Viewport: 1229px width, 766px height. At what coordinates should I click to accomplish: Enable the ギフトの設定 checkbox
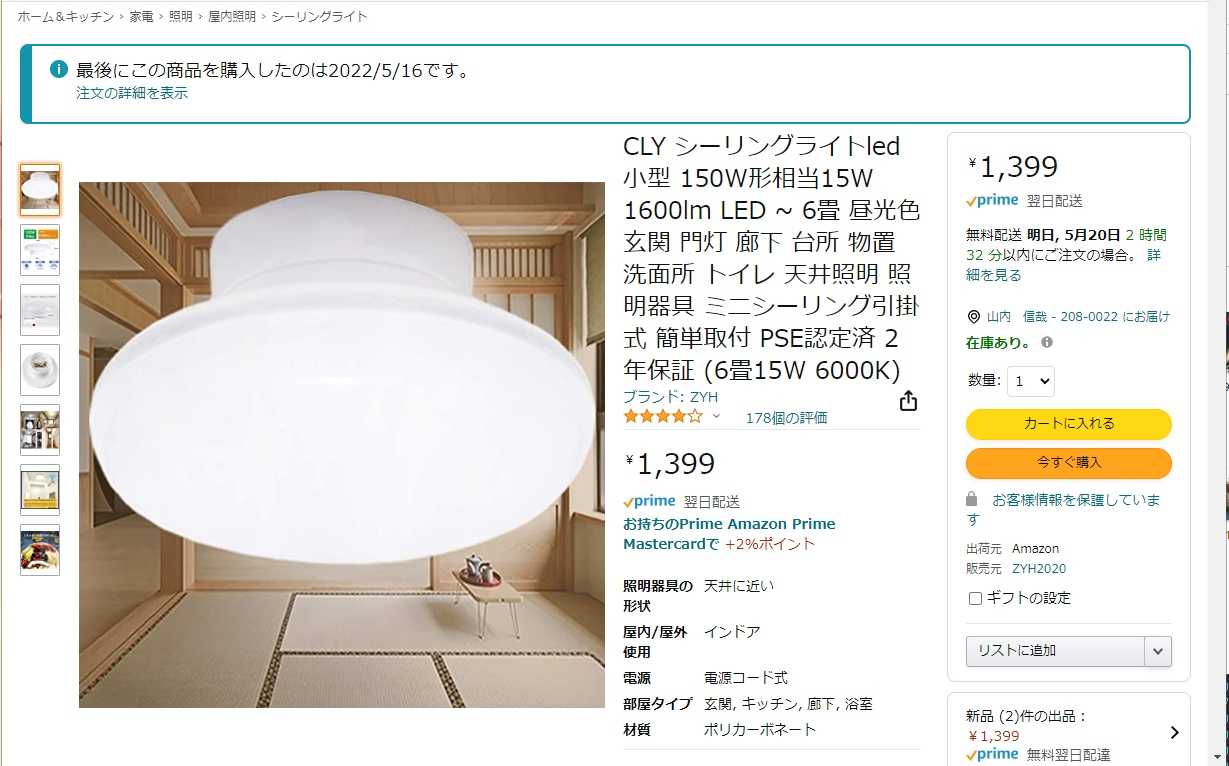tap(975, 598)
